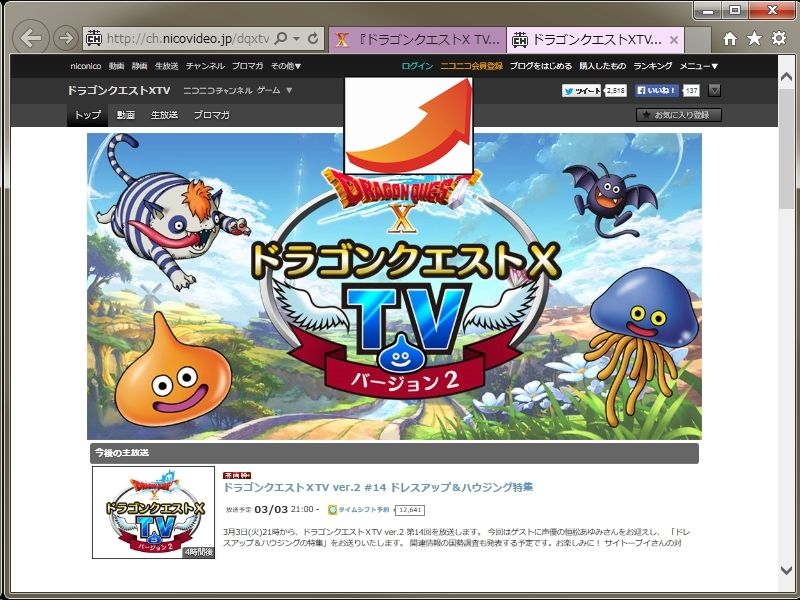Open the browser Home icon

[x=730, y=38]
